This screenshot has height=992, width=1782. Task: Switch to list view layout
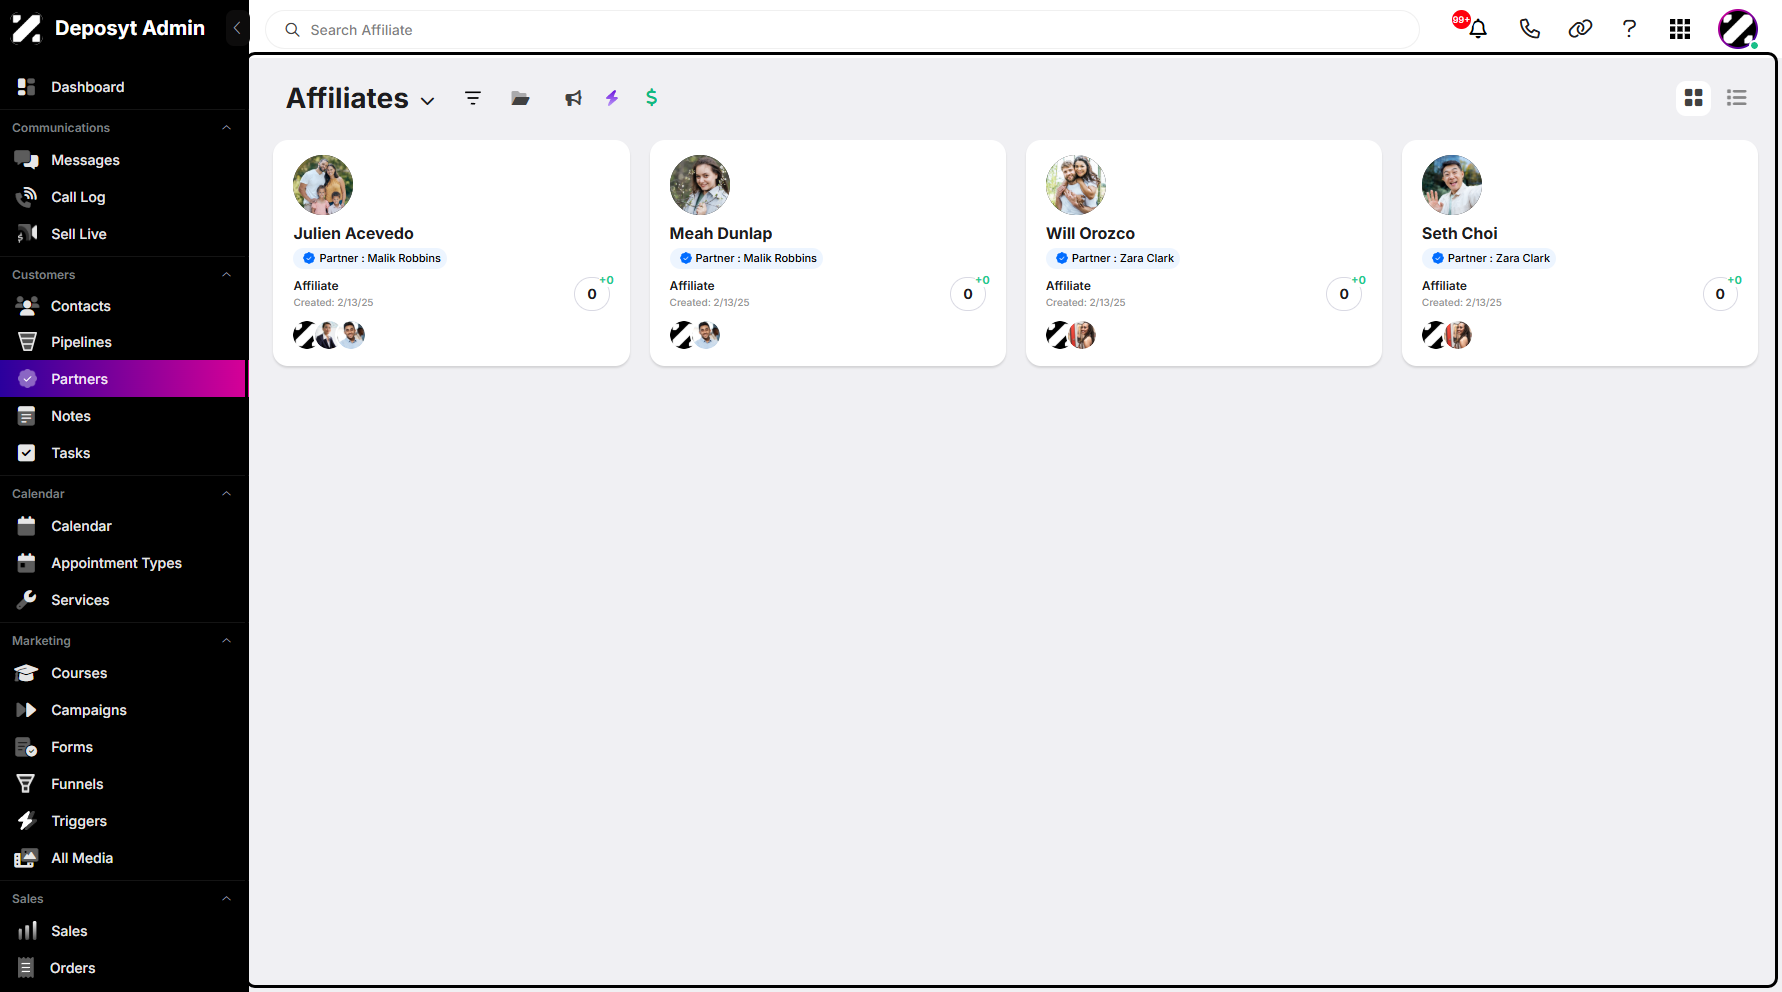tap(1736, 98)
